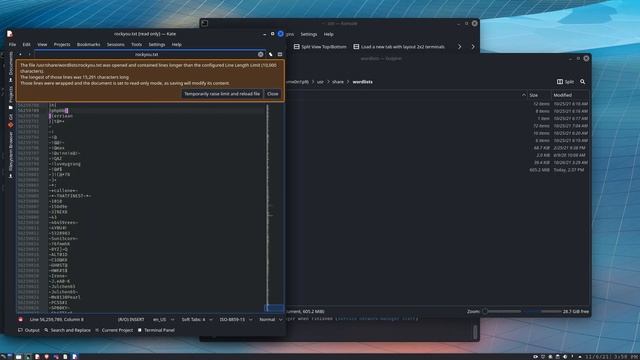Click the pencil icon beside Kate's tab bar
Viewport: 640px width, 360px height.
271,54
